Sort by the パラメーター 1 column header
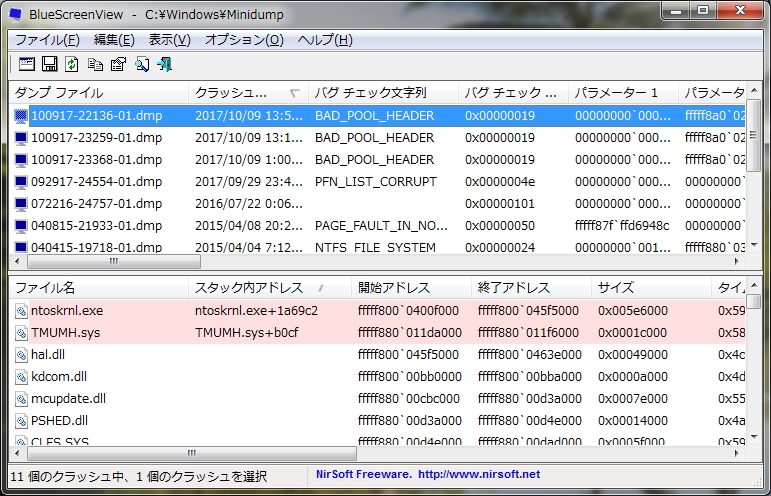The height and width of the screenshot is (496, 771). [x=623, y=93]
